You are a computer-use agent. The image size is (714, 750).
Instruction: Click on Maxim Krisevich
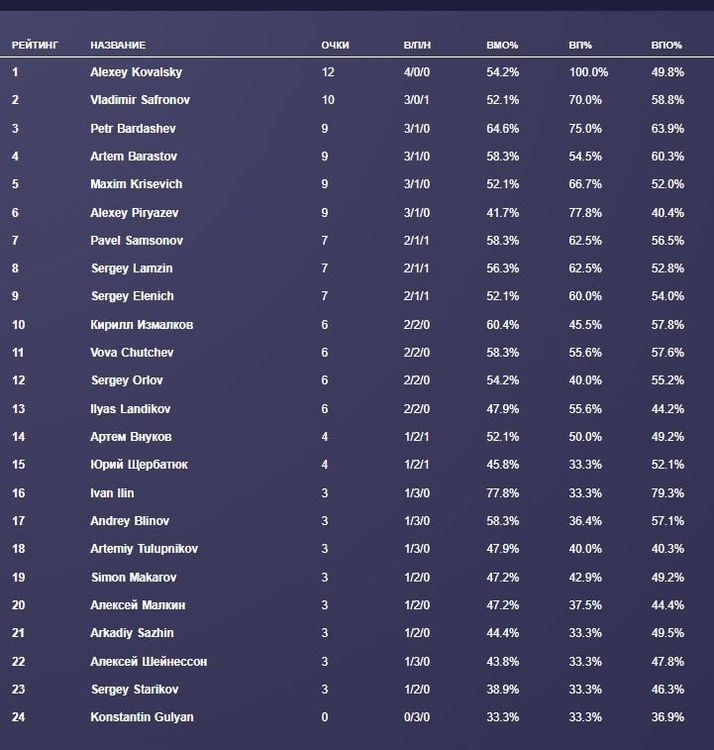(136, 184)
